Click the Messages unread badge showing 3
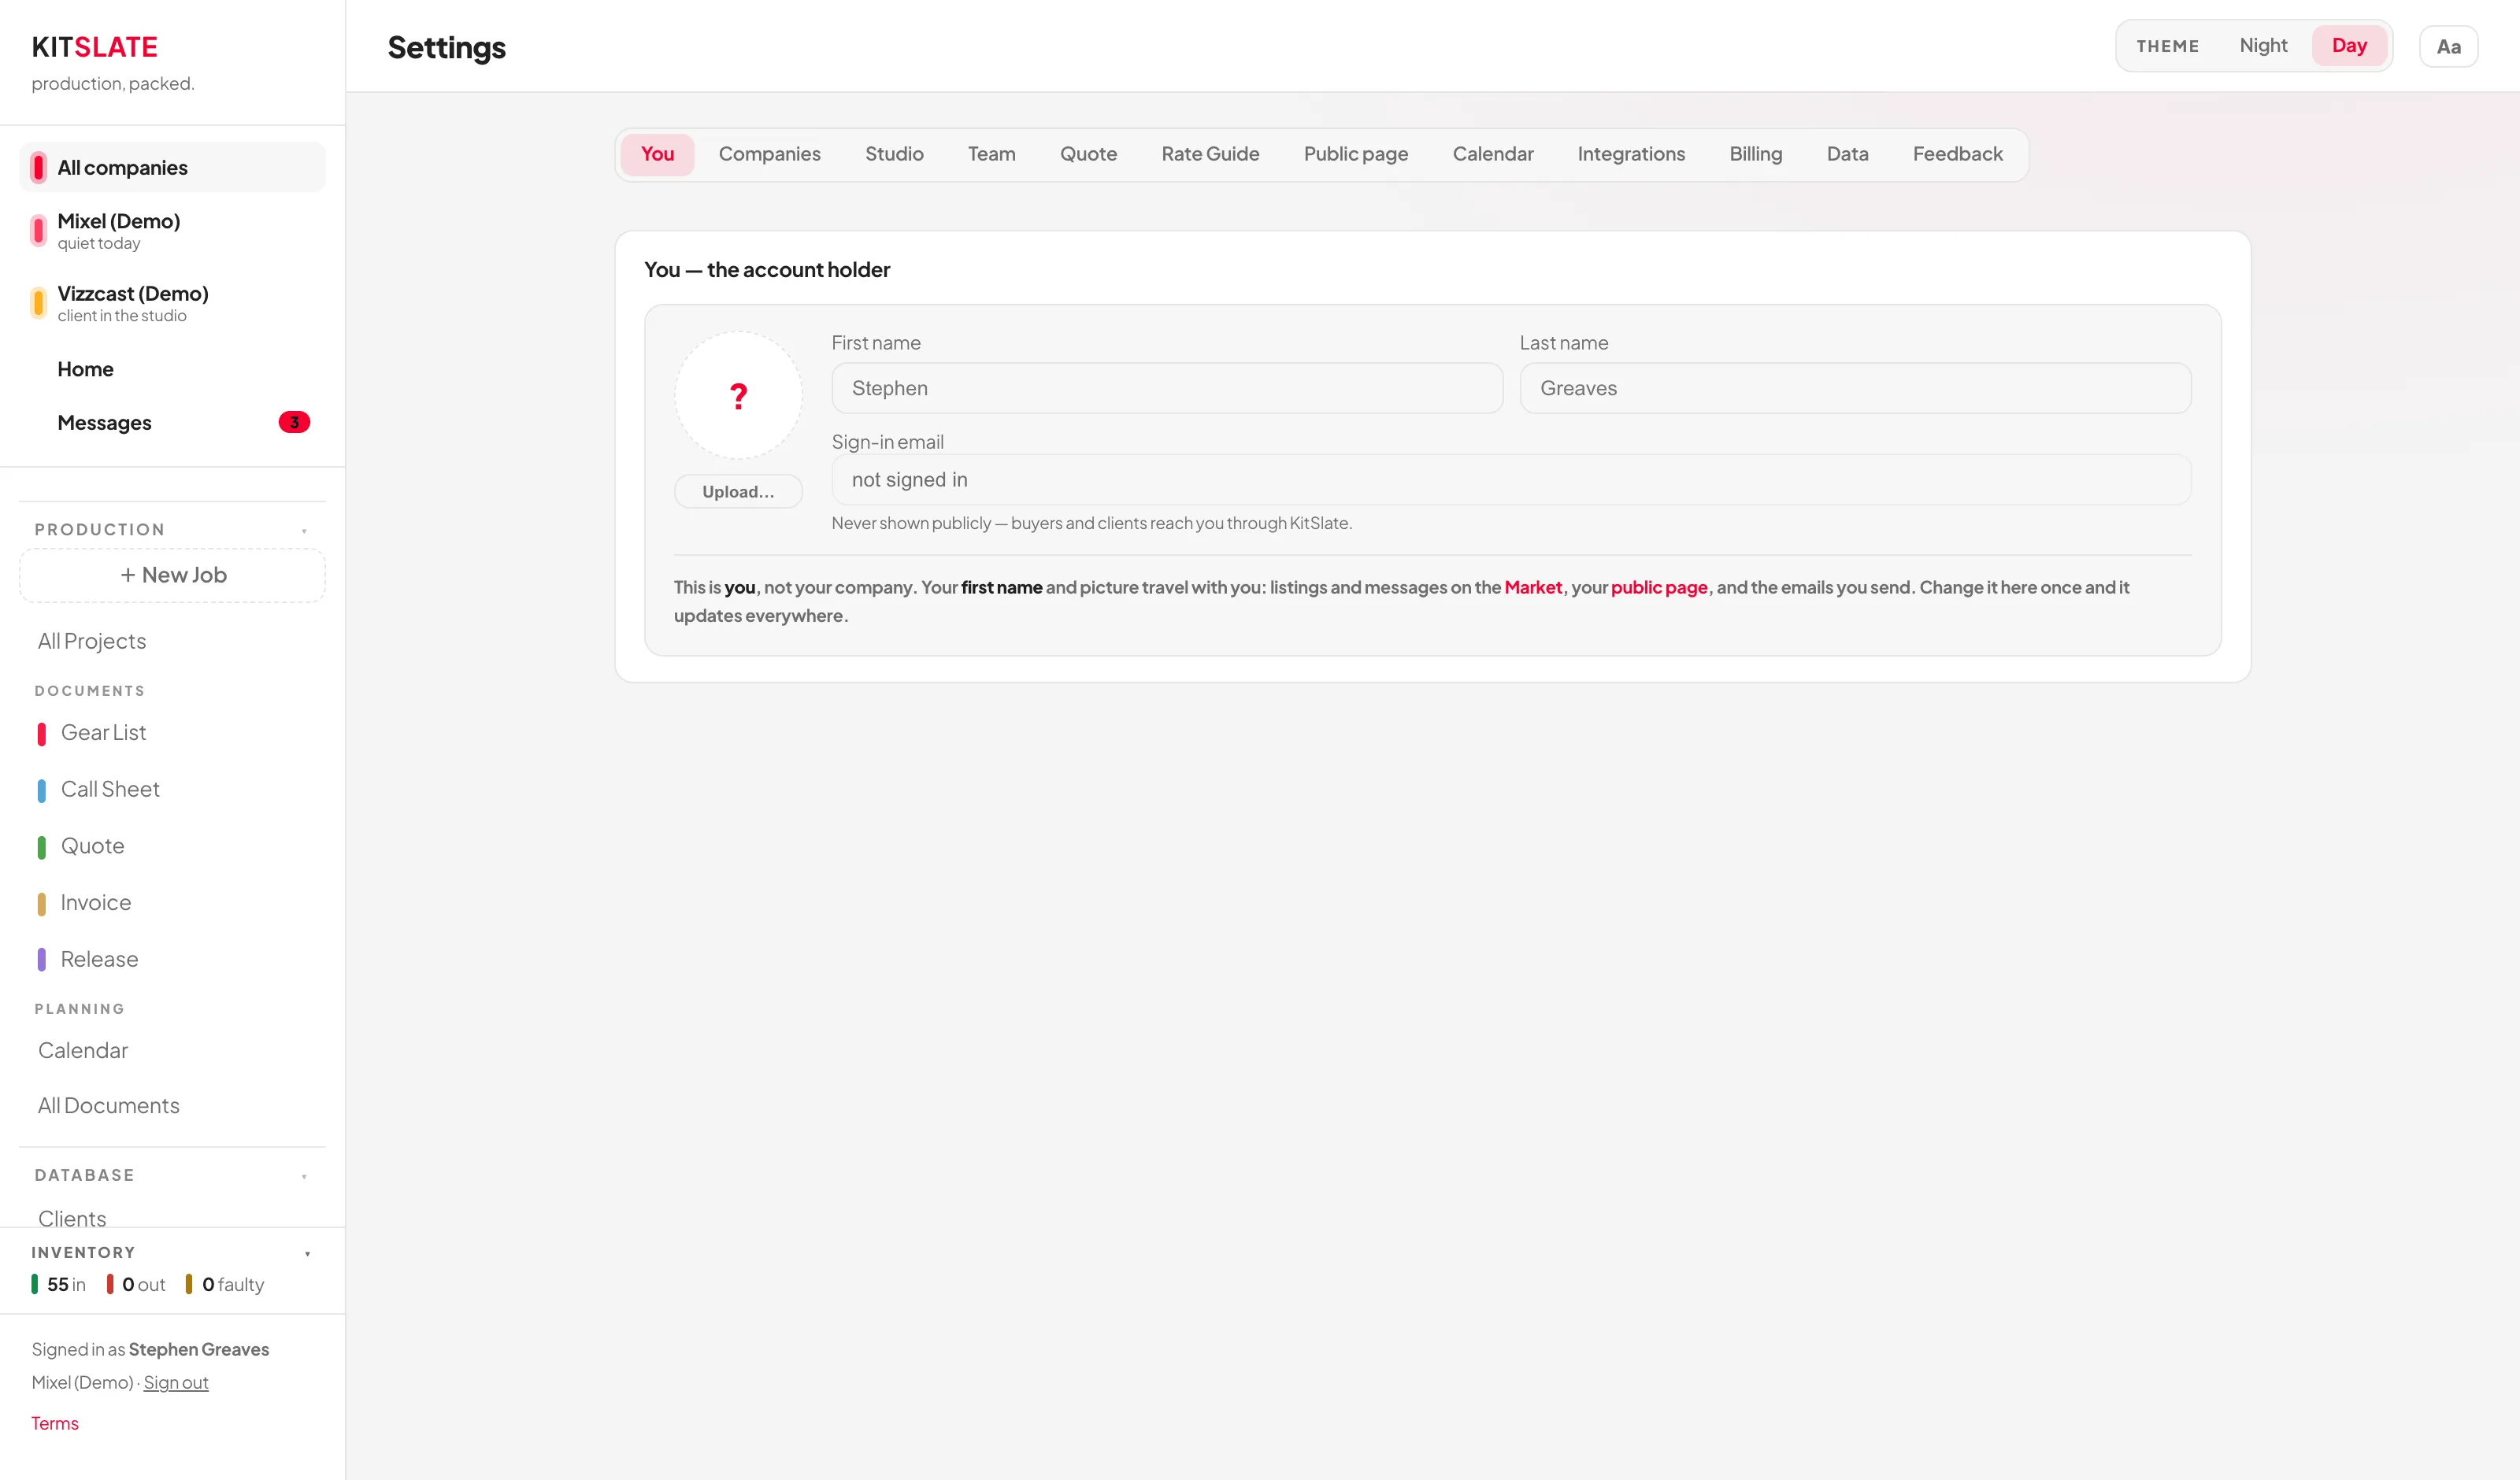This screenshot has width=2520, height=1480. 294,422
